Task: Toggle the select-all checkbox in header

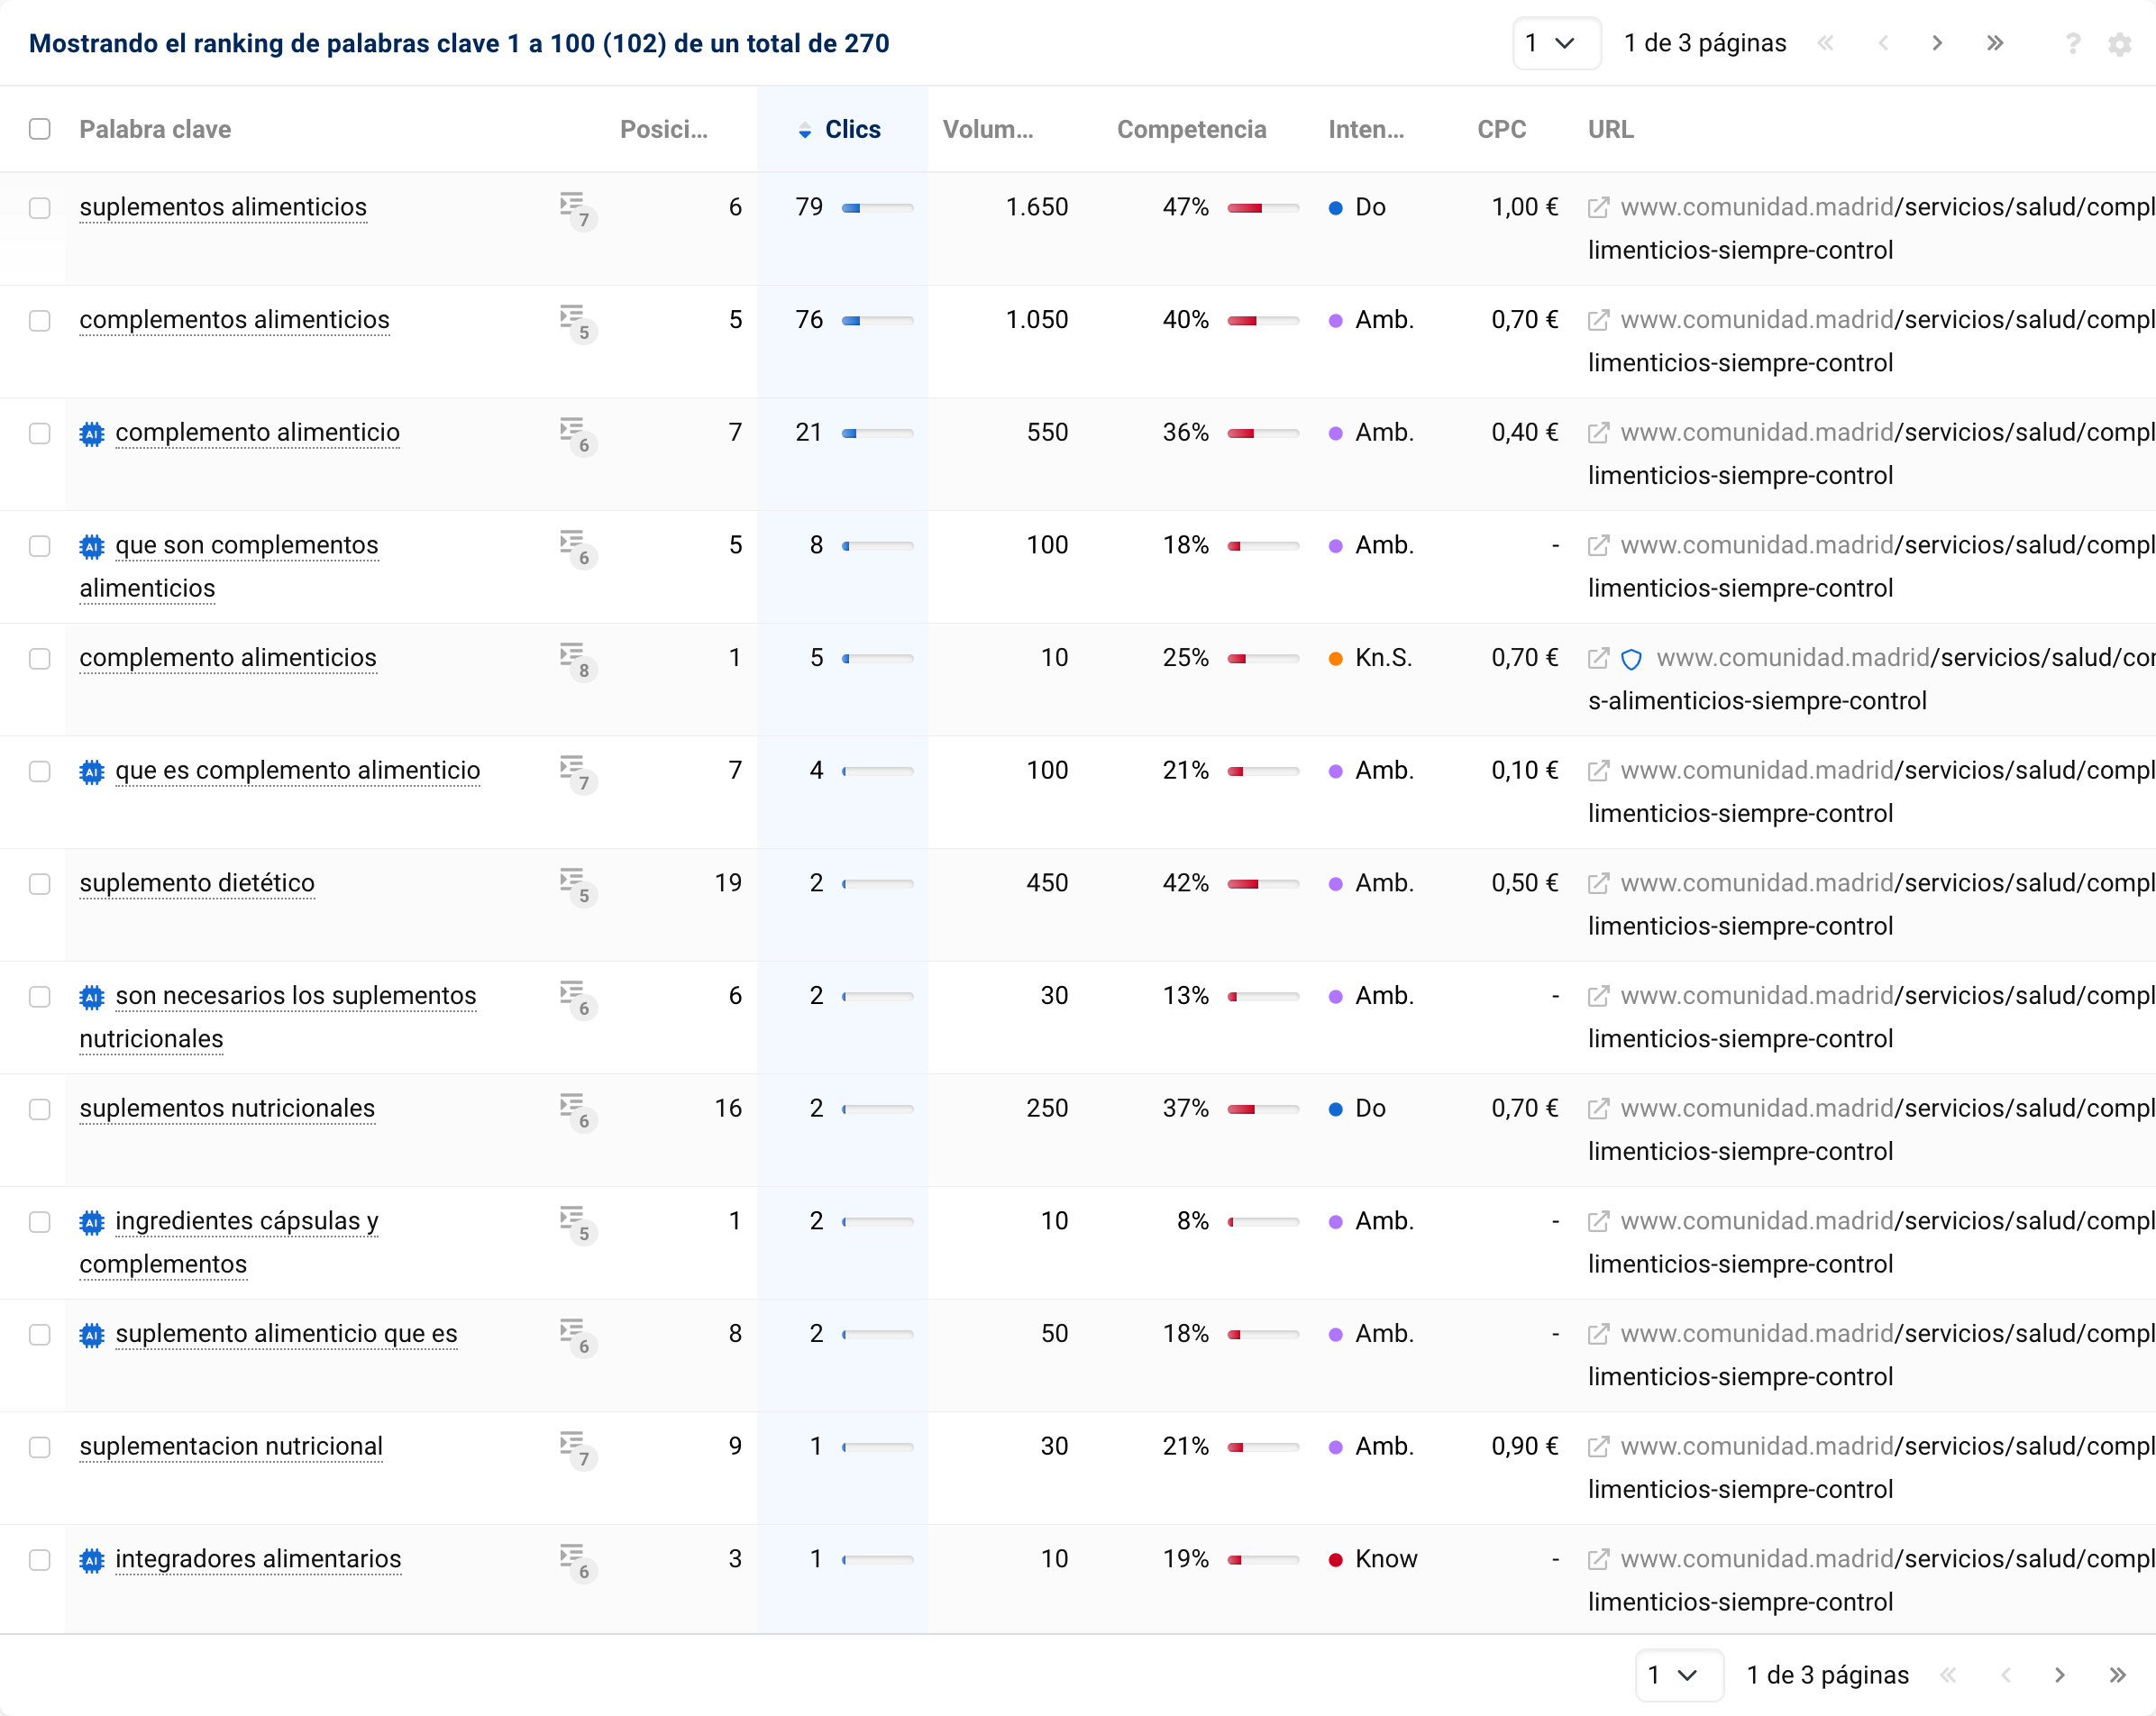Action: (40, 129)
